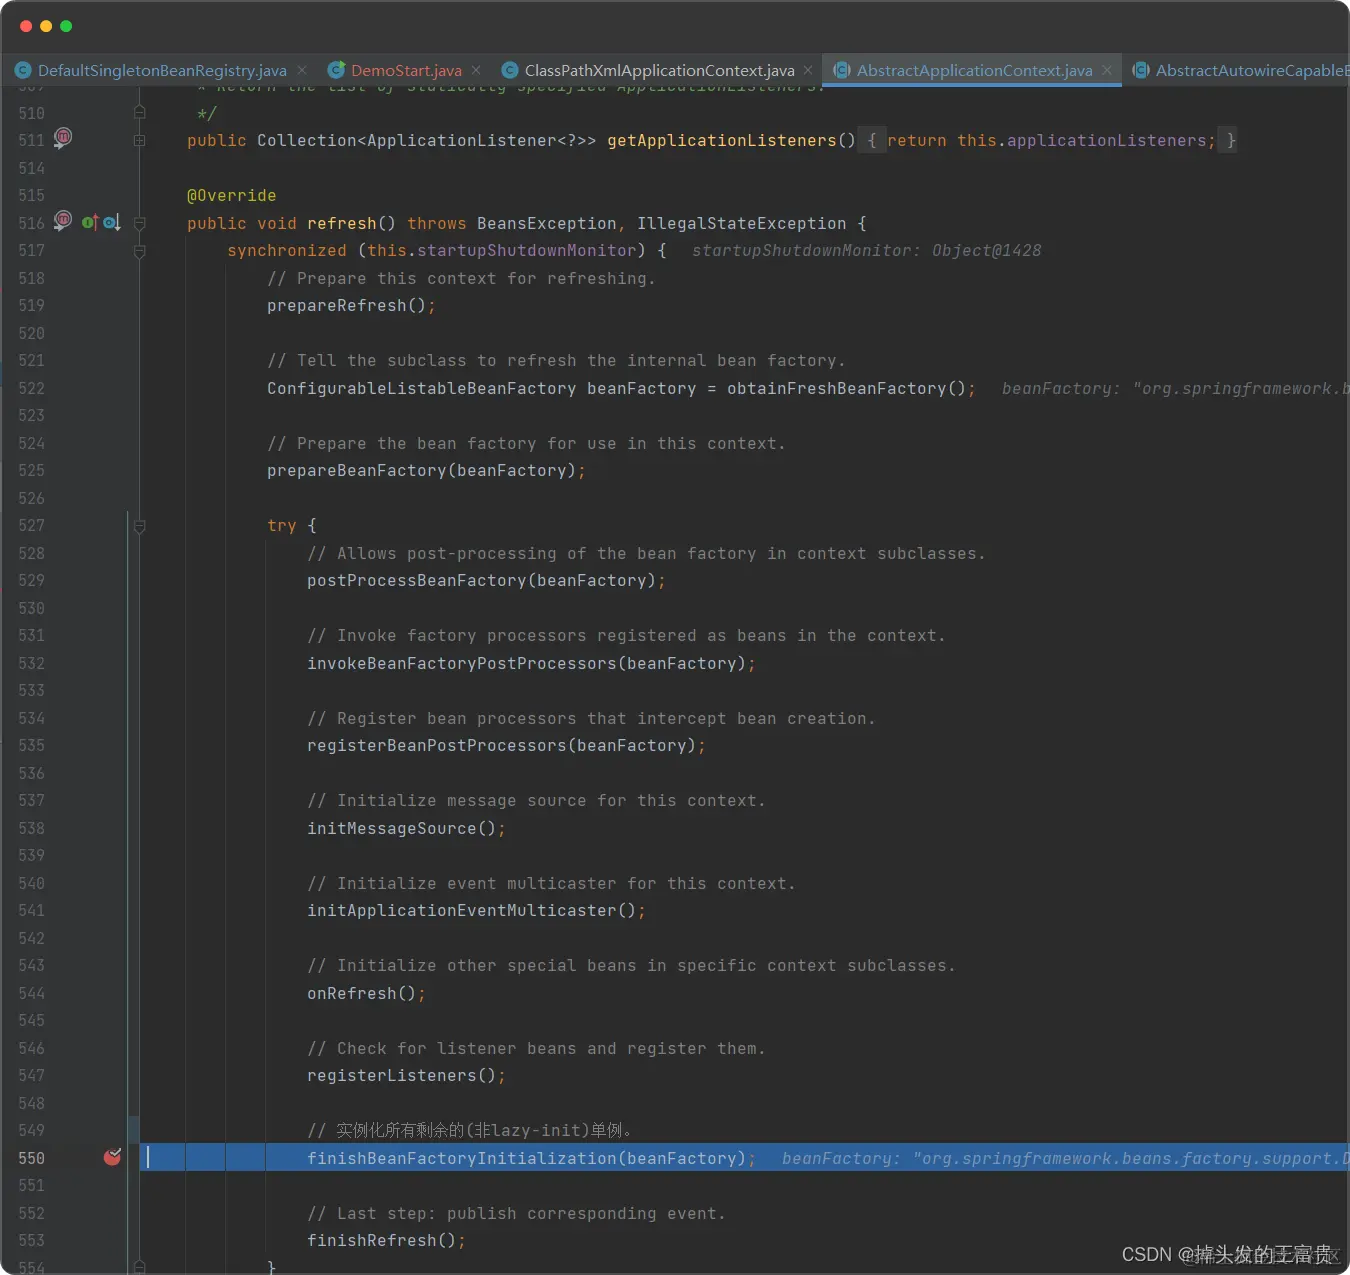This screenshot has width=1350, height=1275.
Task: Click finishRefresh() on line 553
Action: pos(381,1240)
